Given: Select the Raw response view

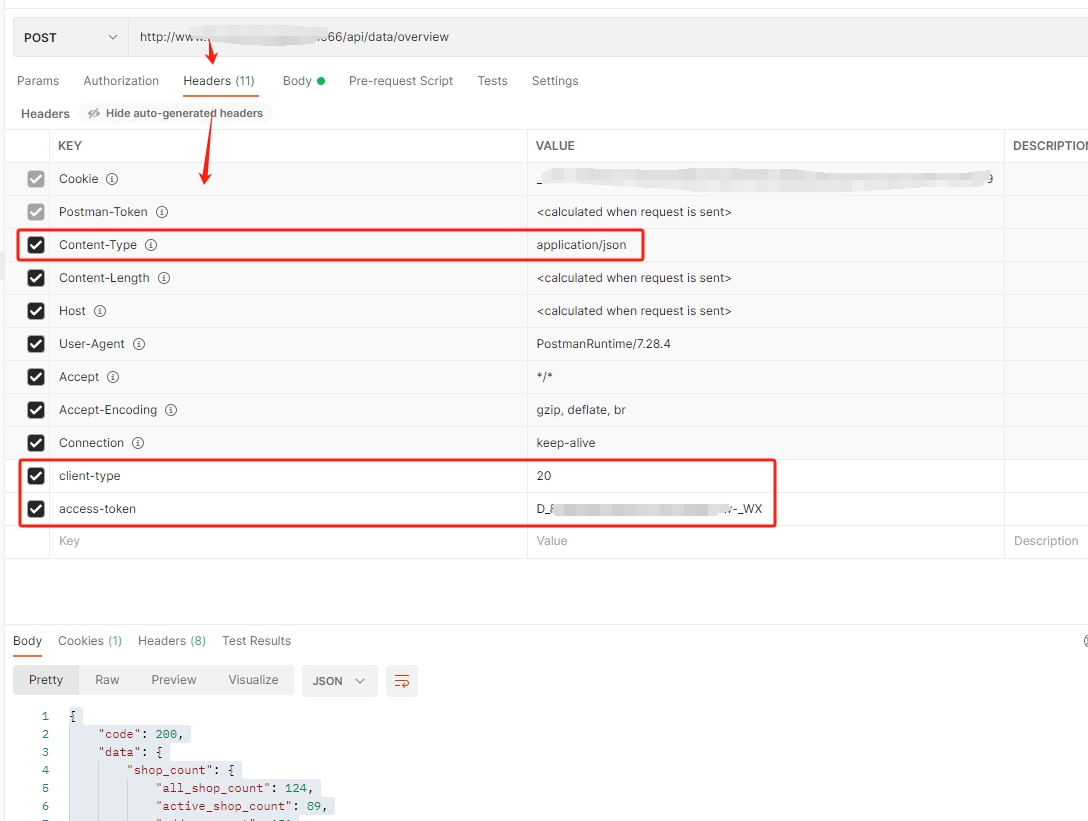Looking at the screenshot, I should [107, 680].
